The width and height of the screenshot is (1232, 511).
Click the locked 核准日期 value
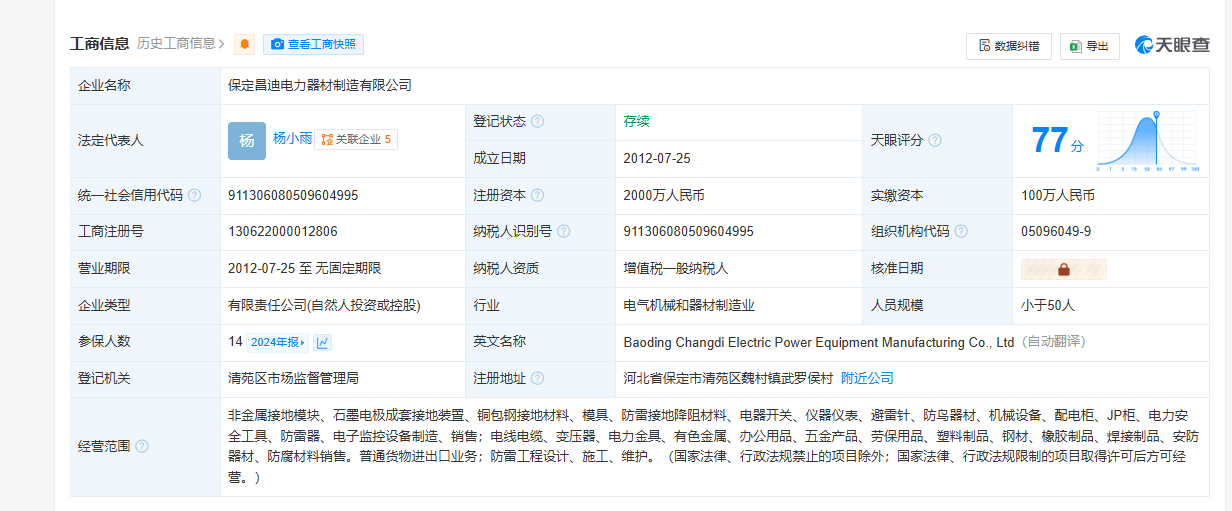click(x=1064, y=269)
